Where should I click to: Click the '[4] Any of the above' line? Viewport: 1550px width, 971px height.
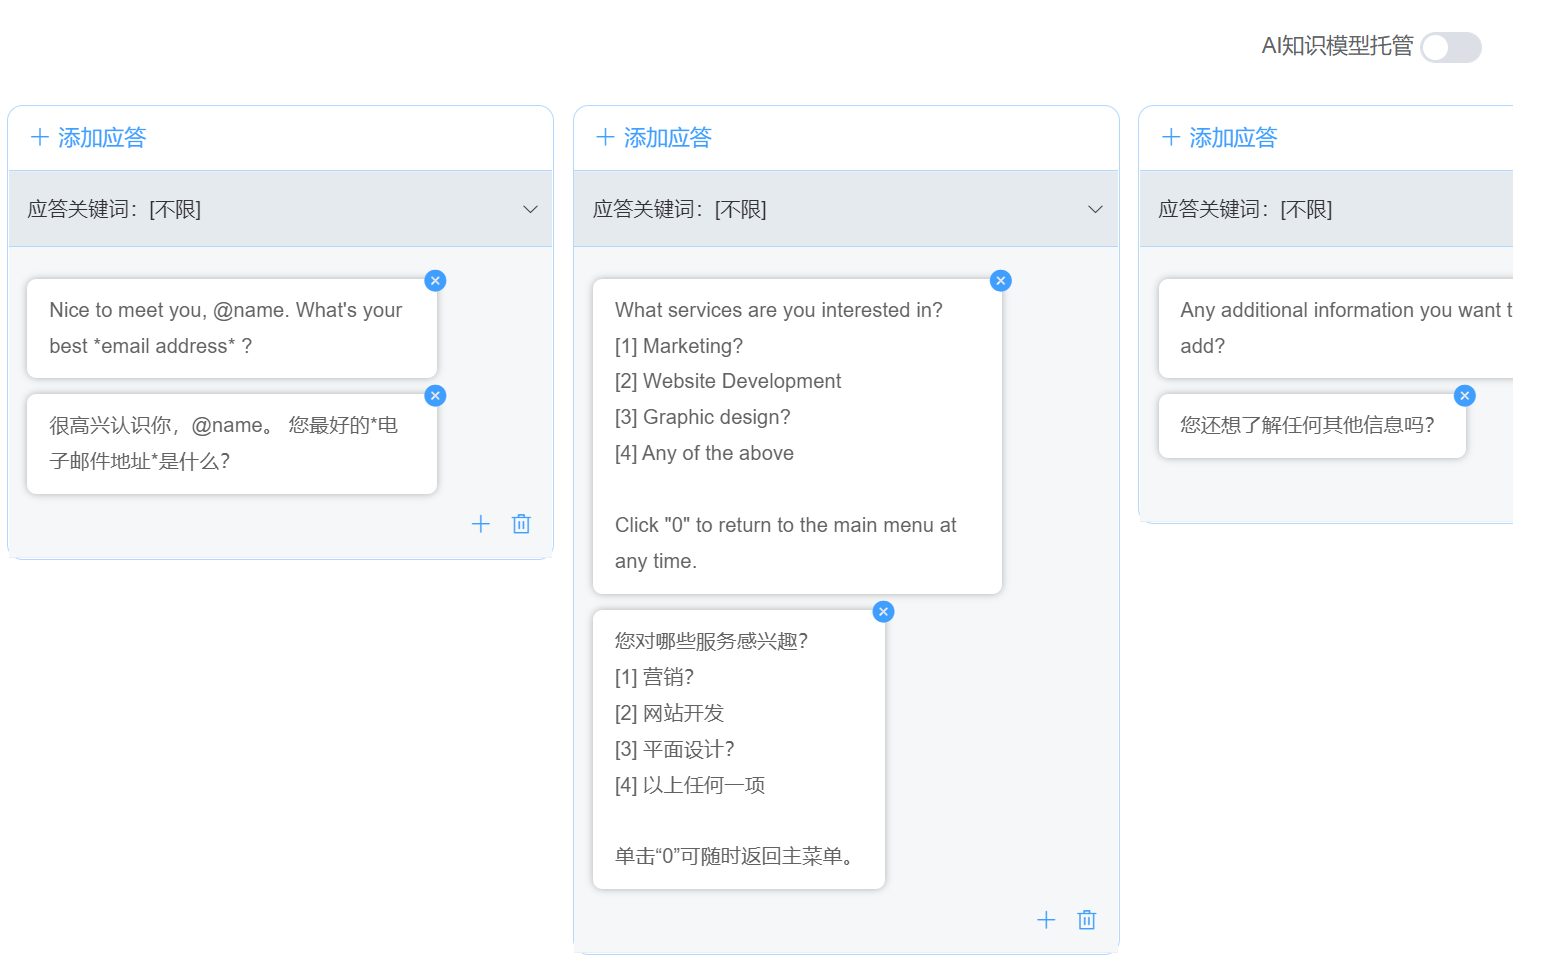pyautogui.click(x=704, y=453)
